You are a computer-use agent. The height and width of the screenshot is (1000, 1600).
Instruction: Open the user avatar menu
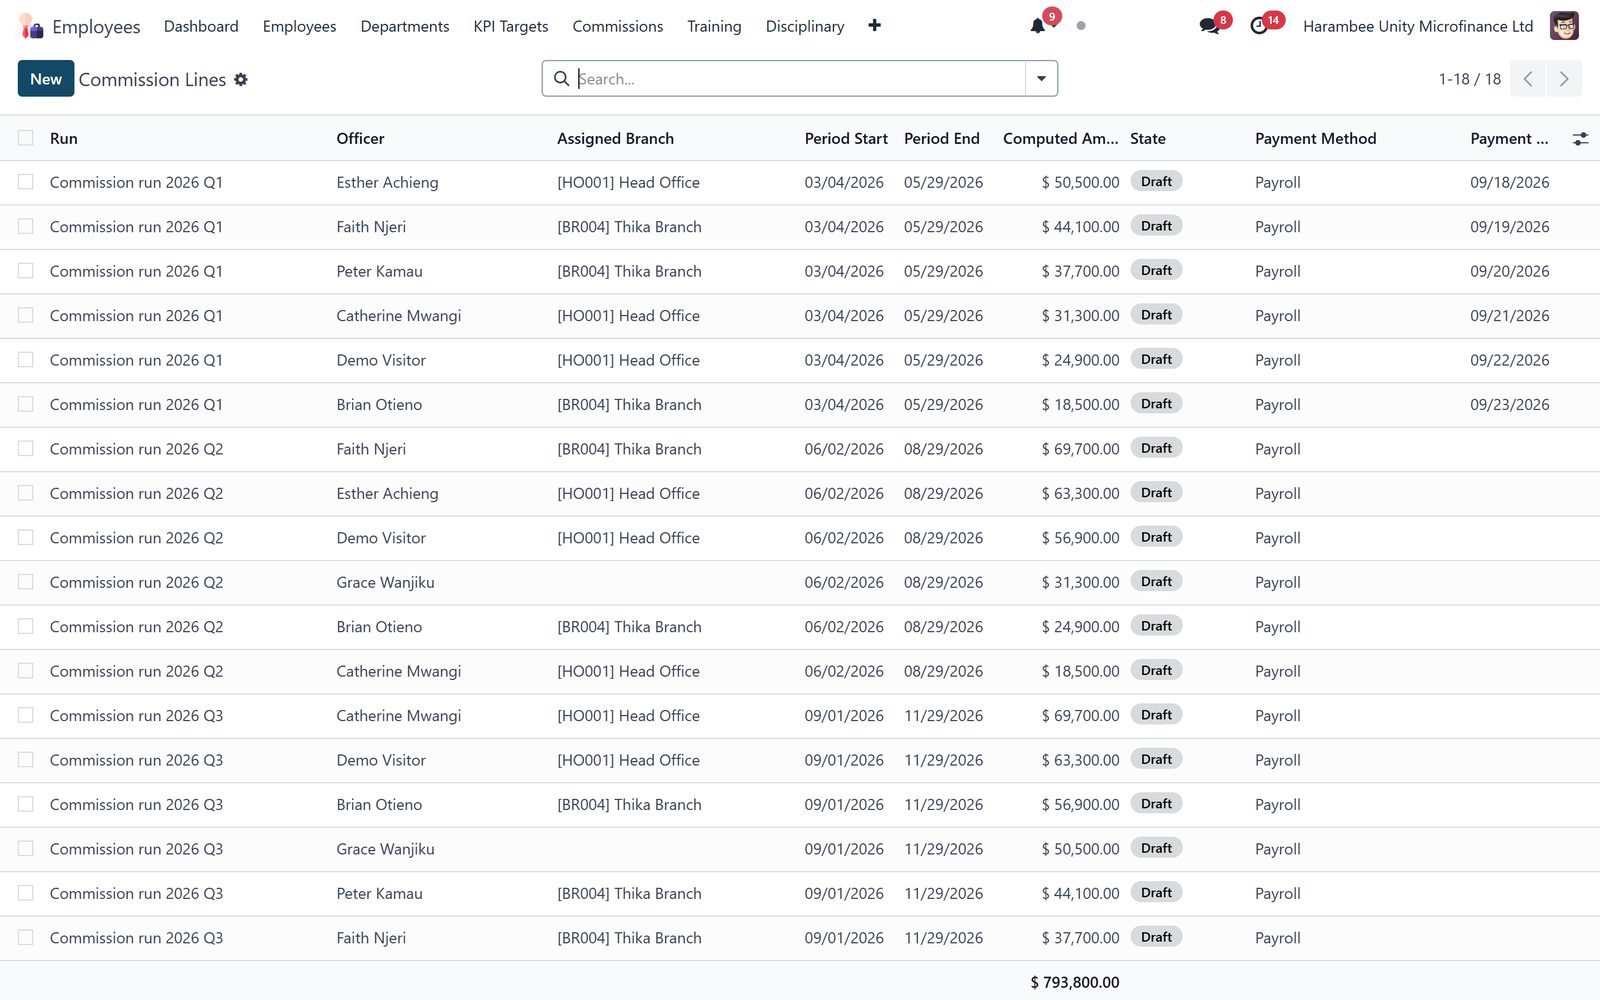click(x=1564, y=26)
